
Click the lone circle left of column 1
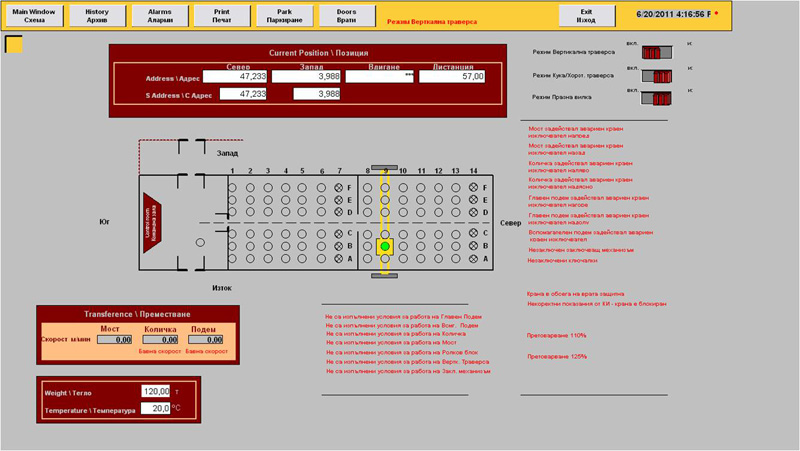(x=200, y=242)
